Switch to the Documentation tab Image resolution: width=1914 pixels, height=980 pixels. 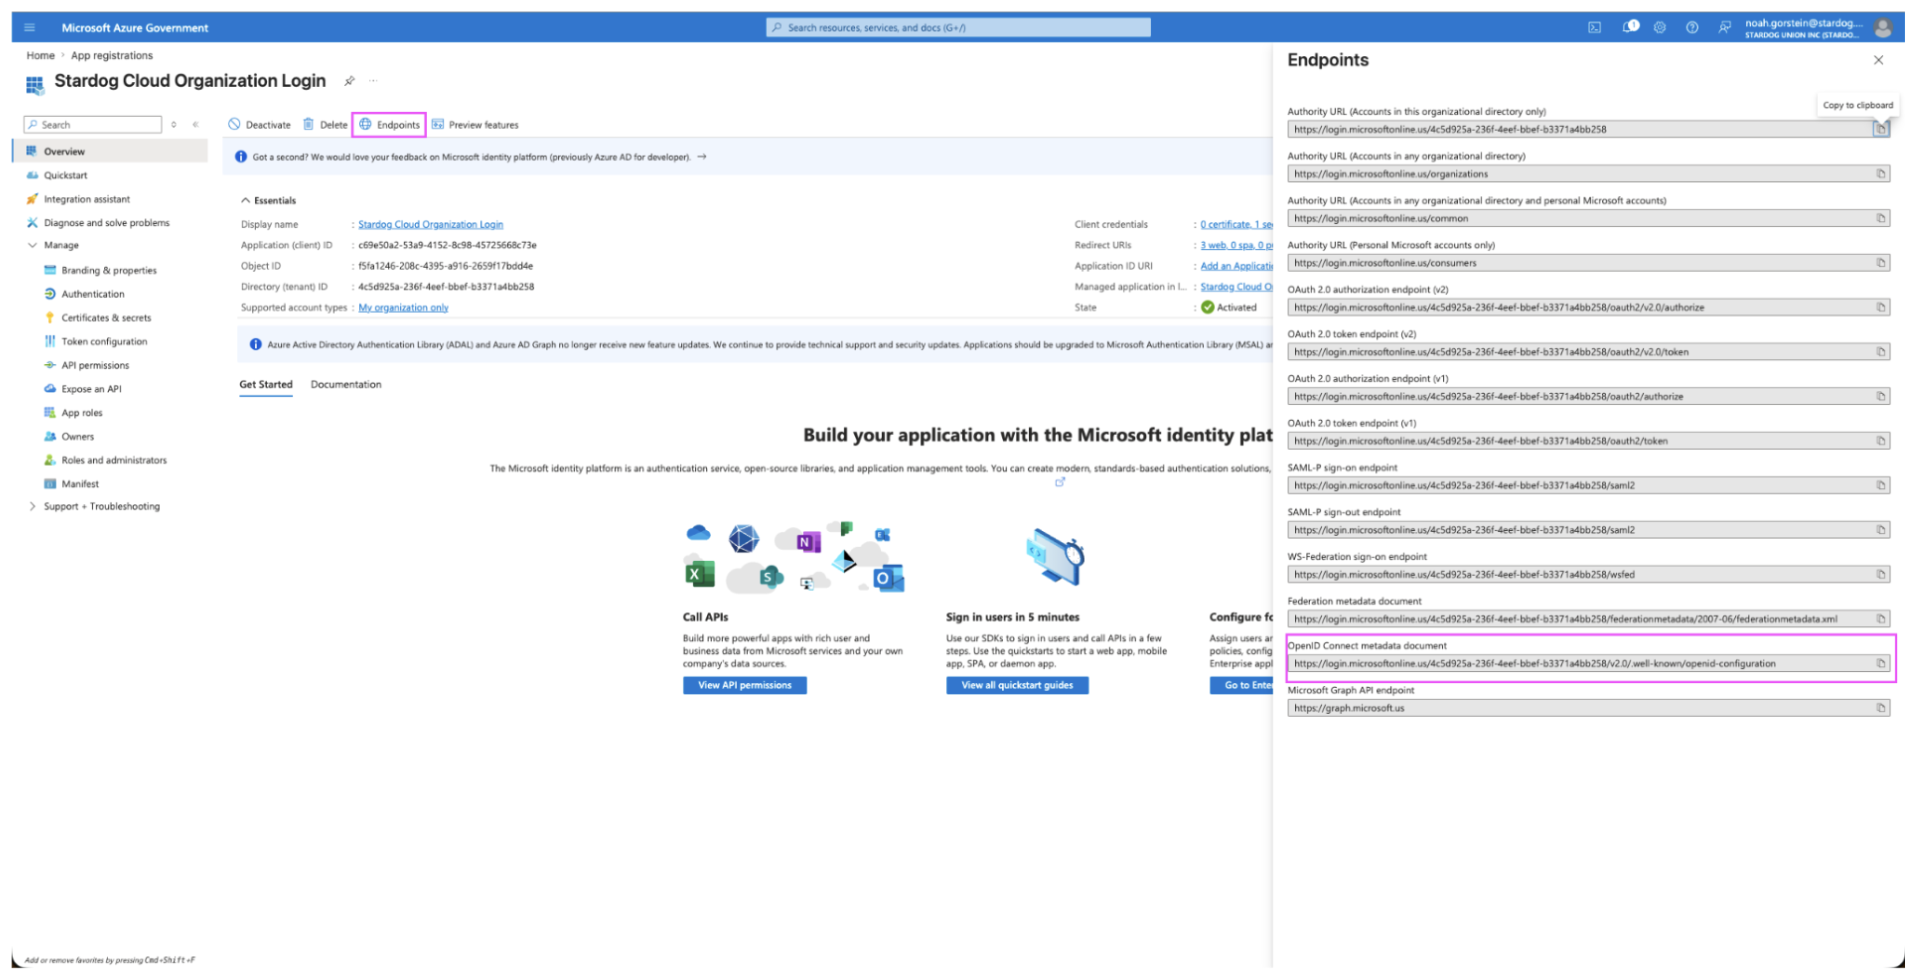tap(346, 384)
